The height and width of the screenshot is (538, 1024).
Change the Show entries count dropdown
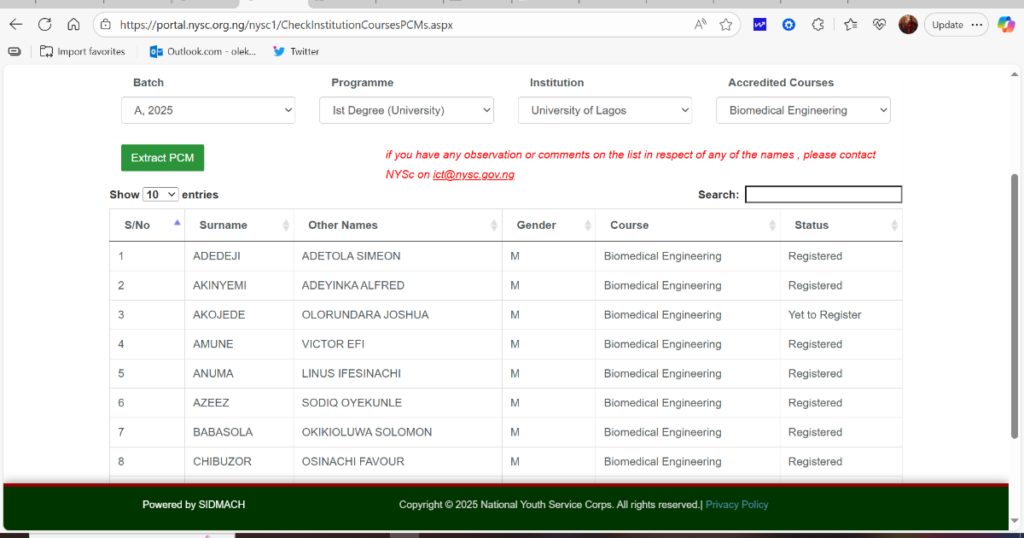click(160, 194)
